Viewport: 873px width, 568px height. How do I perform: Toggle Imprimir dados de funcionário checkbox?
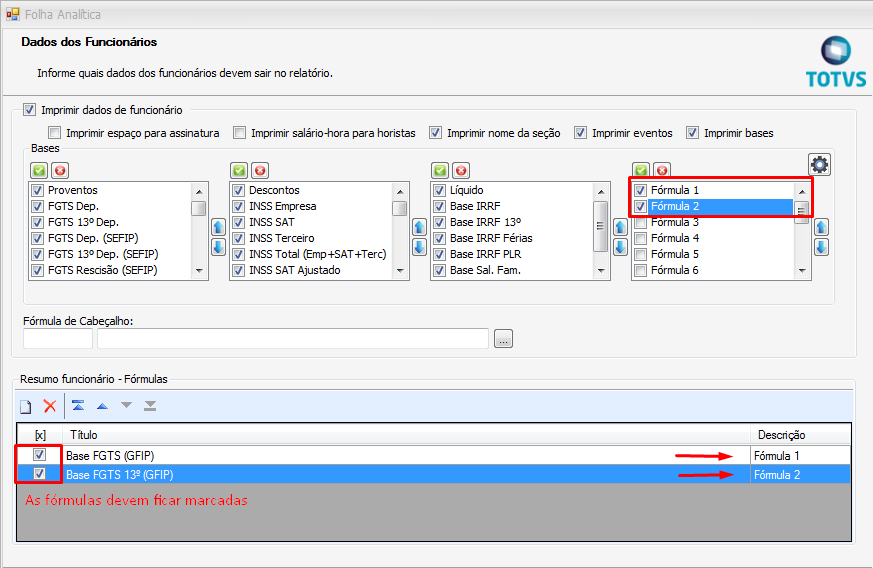tap(30, 110)
